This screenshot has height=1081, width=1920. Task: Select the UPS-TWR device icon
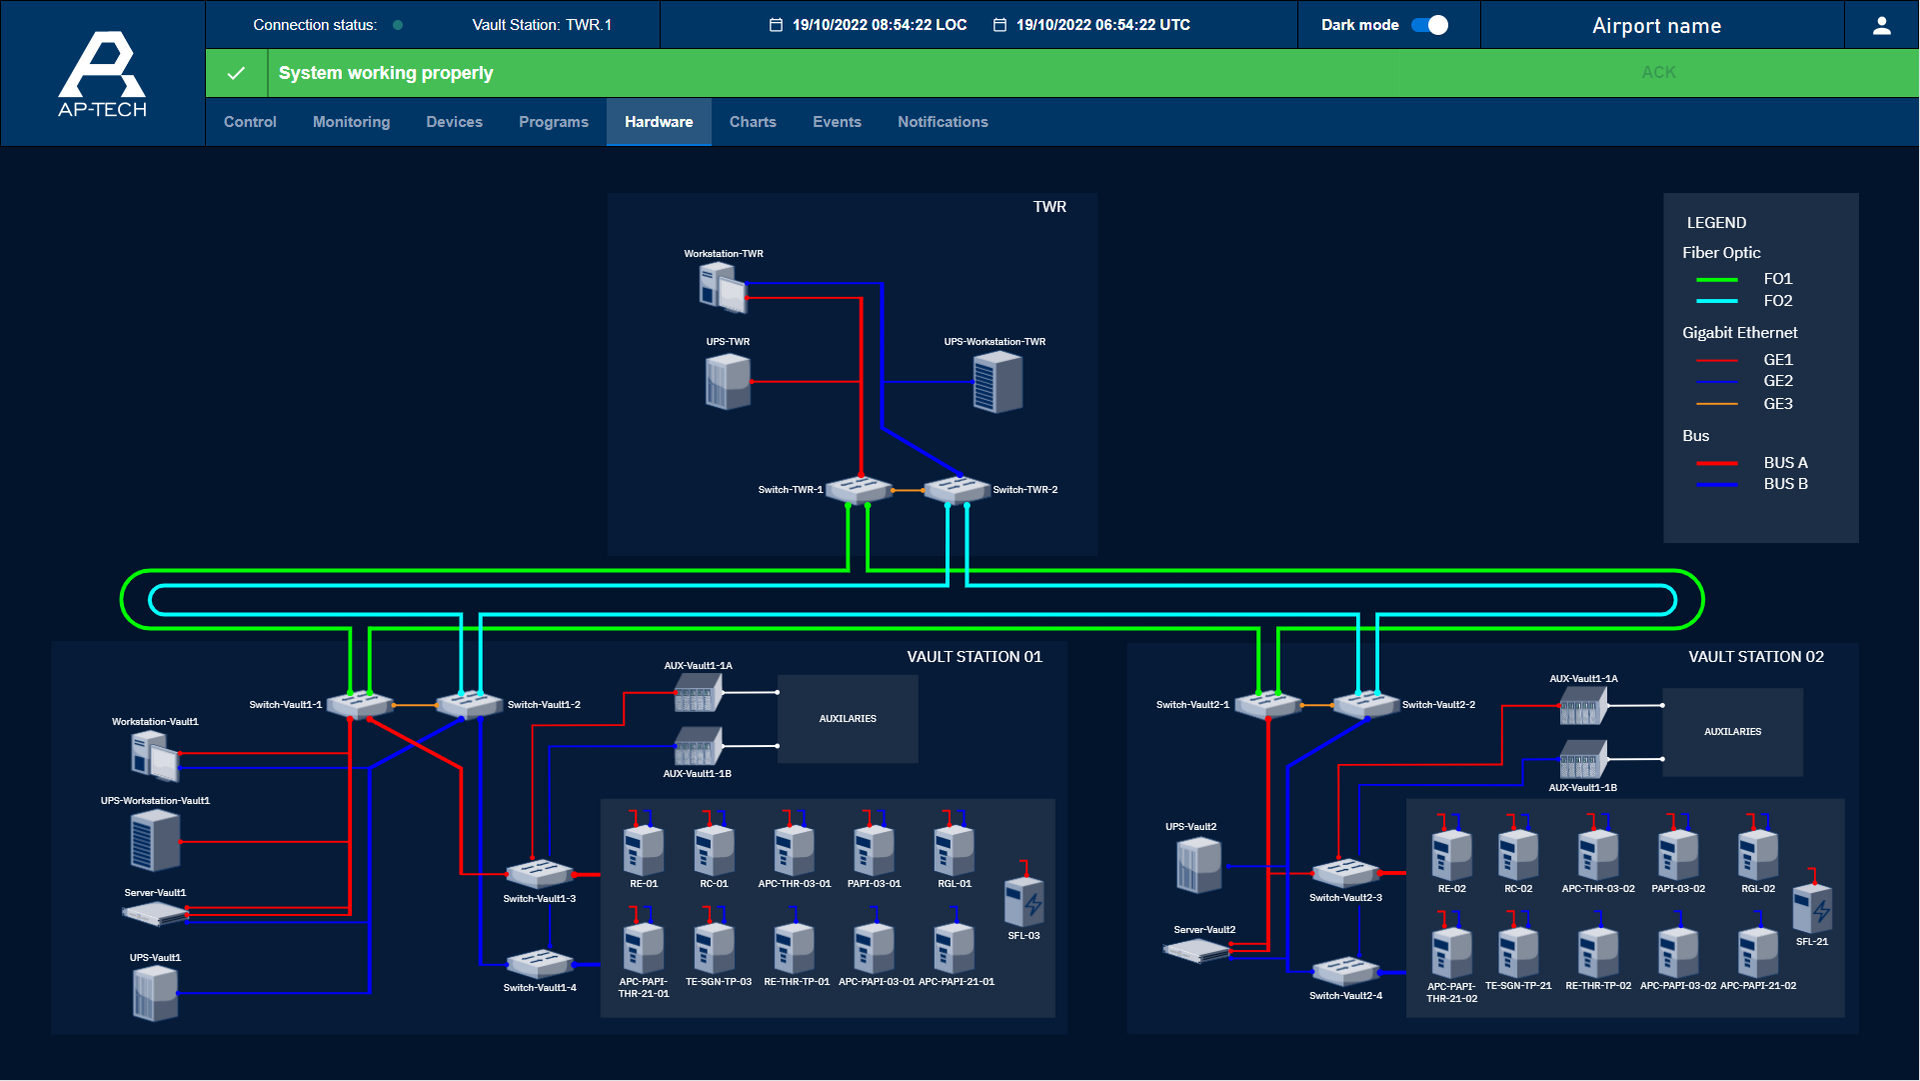point(728,382)
